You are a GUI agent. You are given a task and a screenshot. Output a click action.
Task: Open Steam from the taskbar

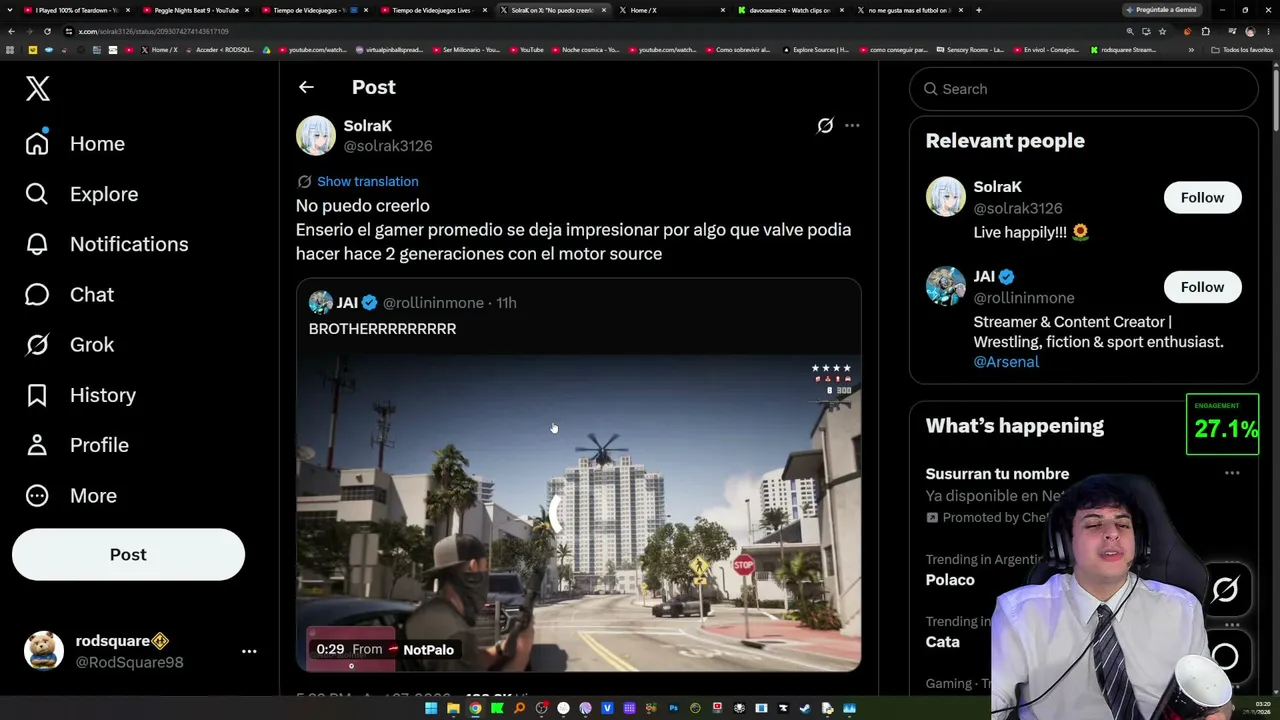(805, 709)
